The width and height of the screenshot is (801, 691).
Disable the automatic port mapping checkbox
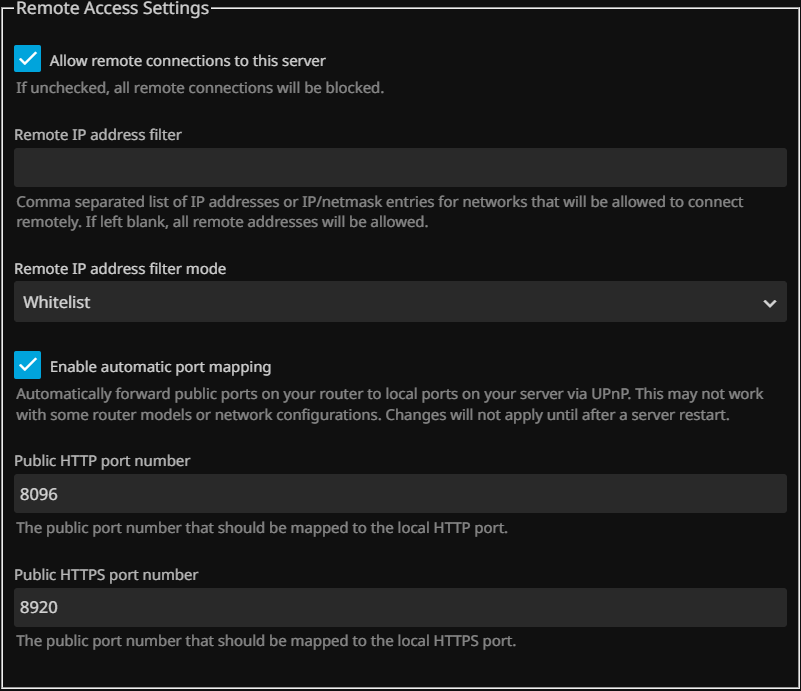tap(28, 366)
